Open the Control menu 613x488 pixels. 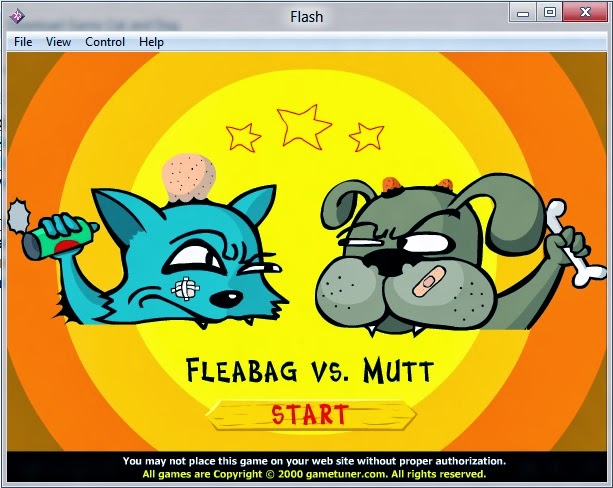point(105,42)
